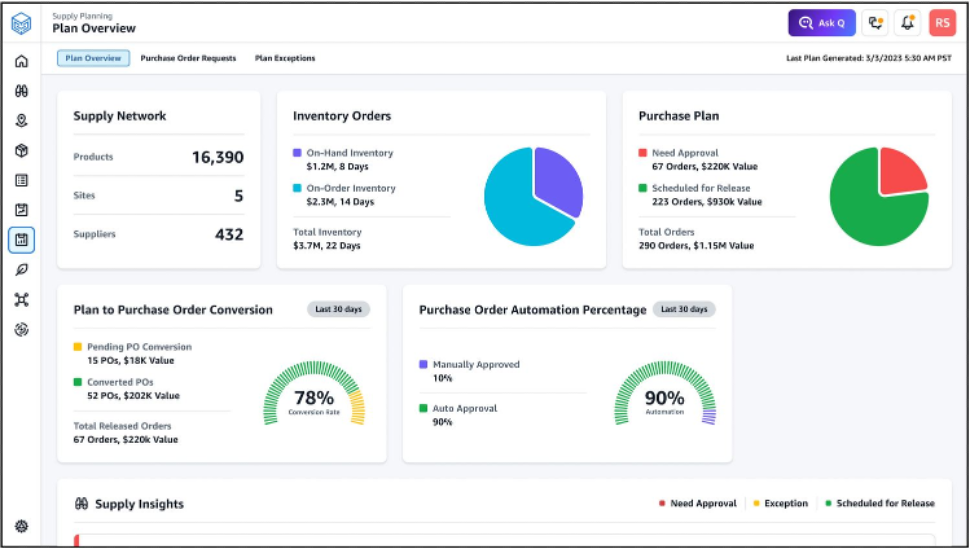Image resolution: width=970 pixels, height=550 pixels.
Task: Click the Purchase Order Automation Percentage title
Action: coord(533,310)
